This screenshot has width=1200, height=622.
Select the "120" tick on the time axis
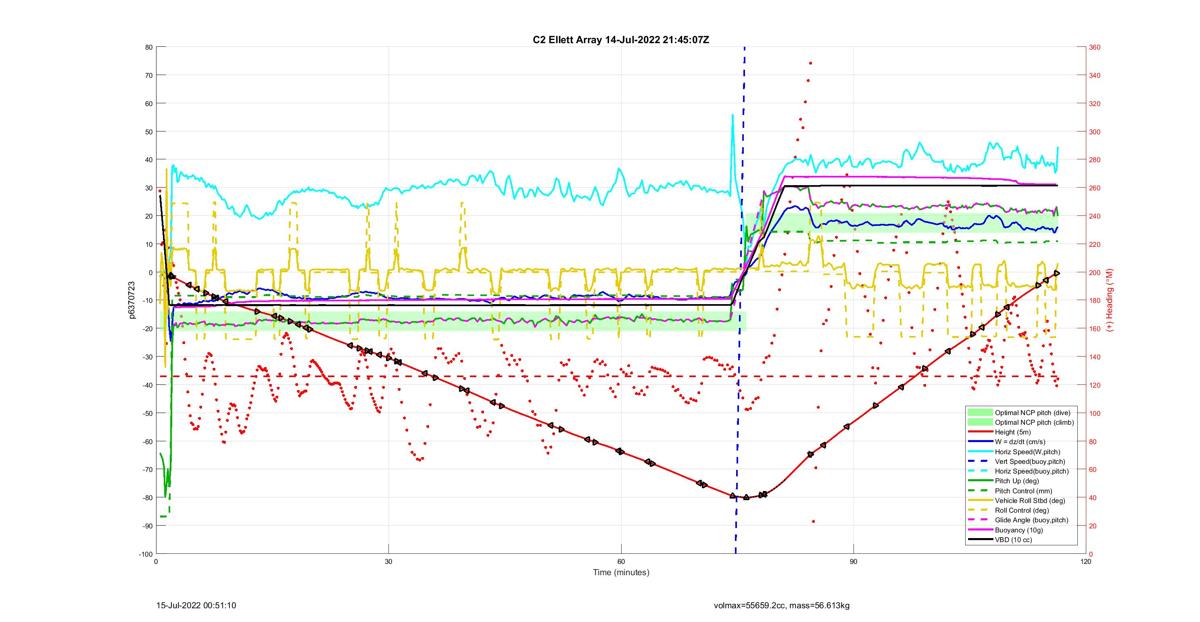coord(1086,562)
